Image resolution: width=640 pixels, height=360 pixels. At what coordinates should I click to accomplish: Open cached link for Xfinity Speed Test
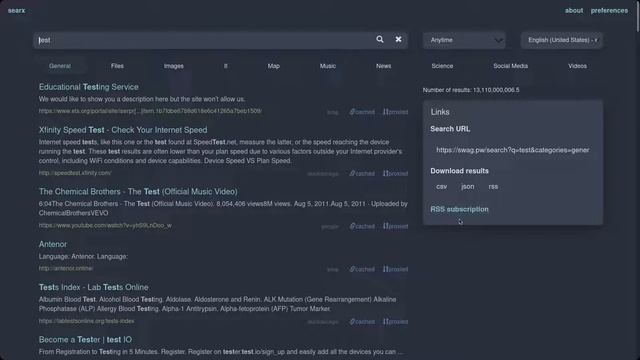click(362, 173)
